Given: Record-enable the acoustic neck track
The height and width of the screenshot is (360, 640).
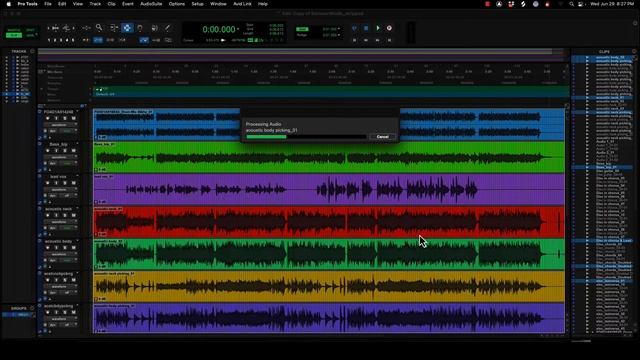Looking at the screenshot, I should [48, 215].
